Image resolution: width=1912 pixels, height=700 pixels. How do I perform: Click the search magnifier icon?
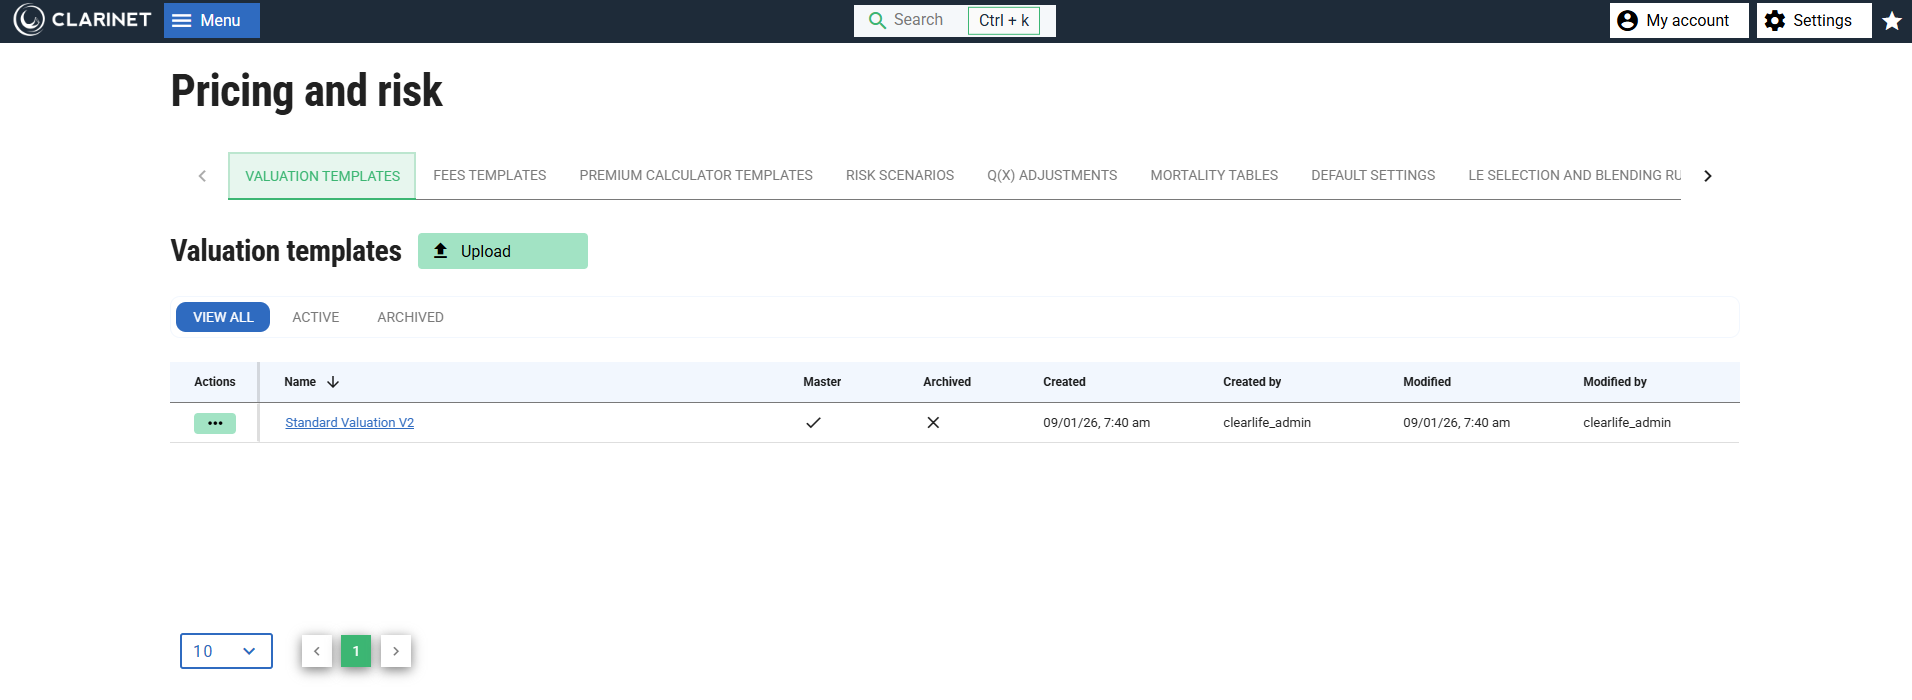pos(877,20)
